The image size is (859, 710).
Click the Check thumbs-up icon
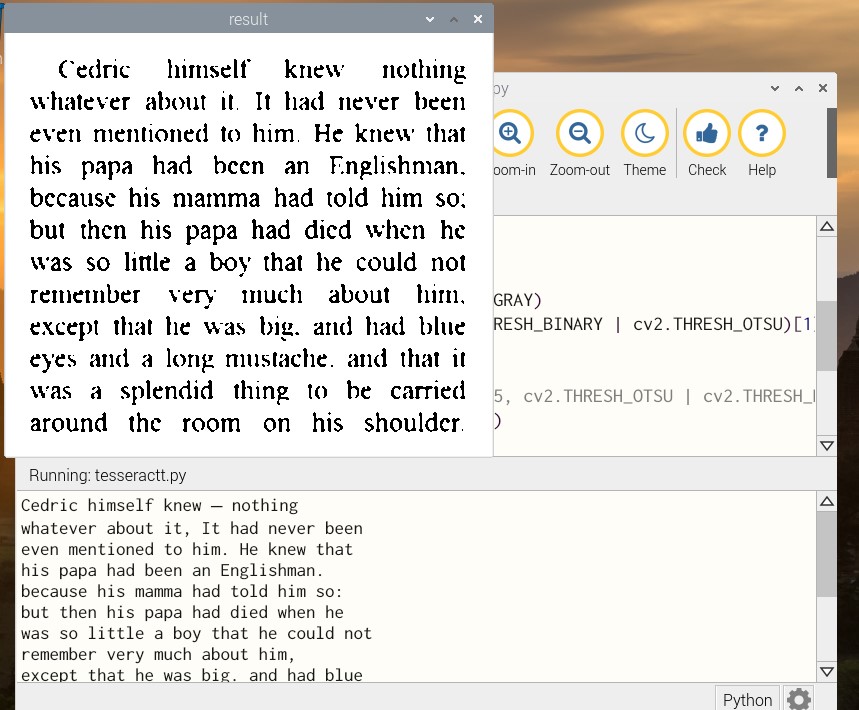[x=707, y=133]
